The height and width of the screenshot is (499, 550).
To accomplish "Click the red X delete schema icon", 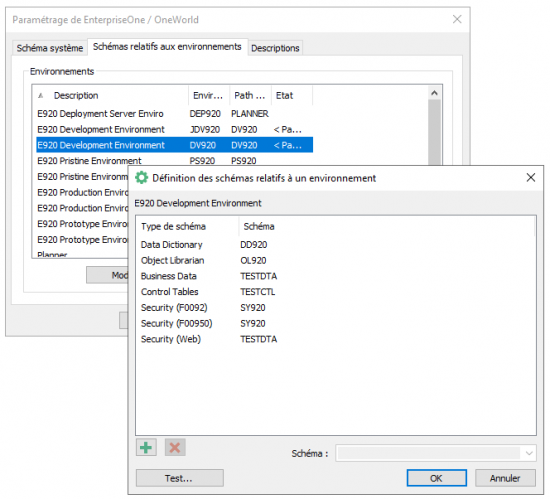I will (175, 447).
